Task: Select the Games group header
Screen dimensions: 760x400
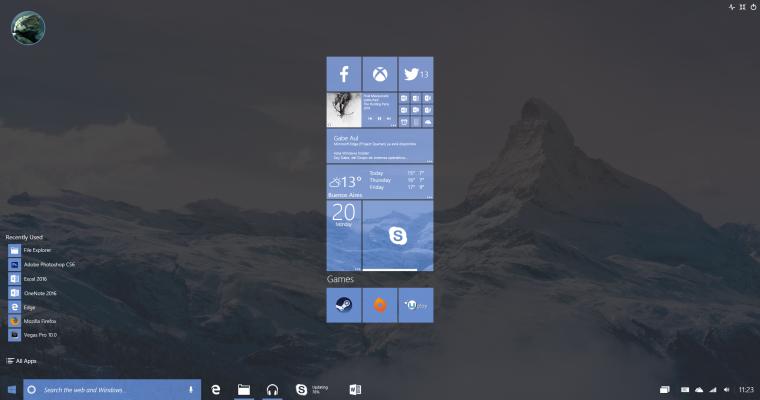Action: coord(340,279)
